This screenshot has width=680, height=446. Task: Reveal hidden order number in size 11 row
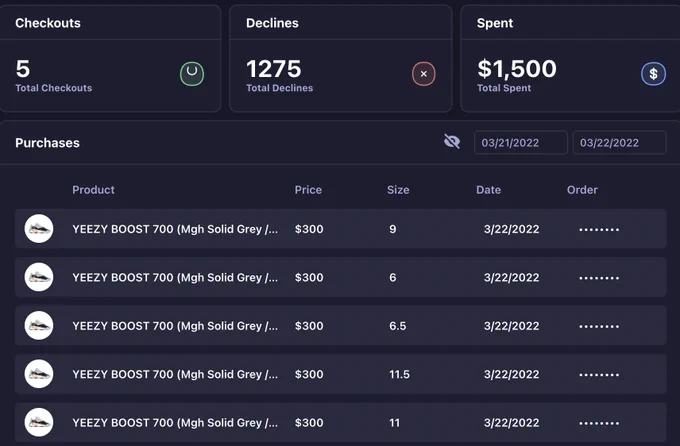coord(599,423)
